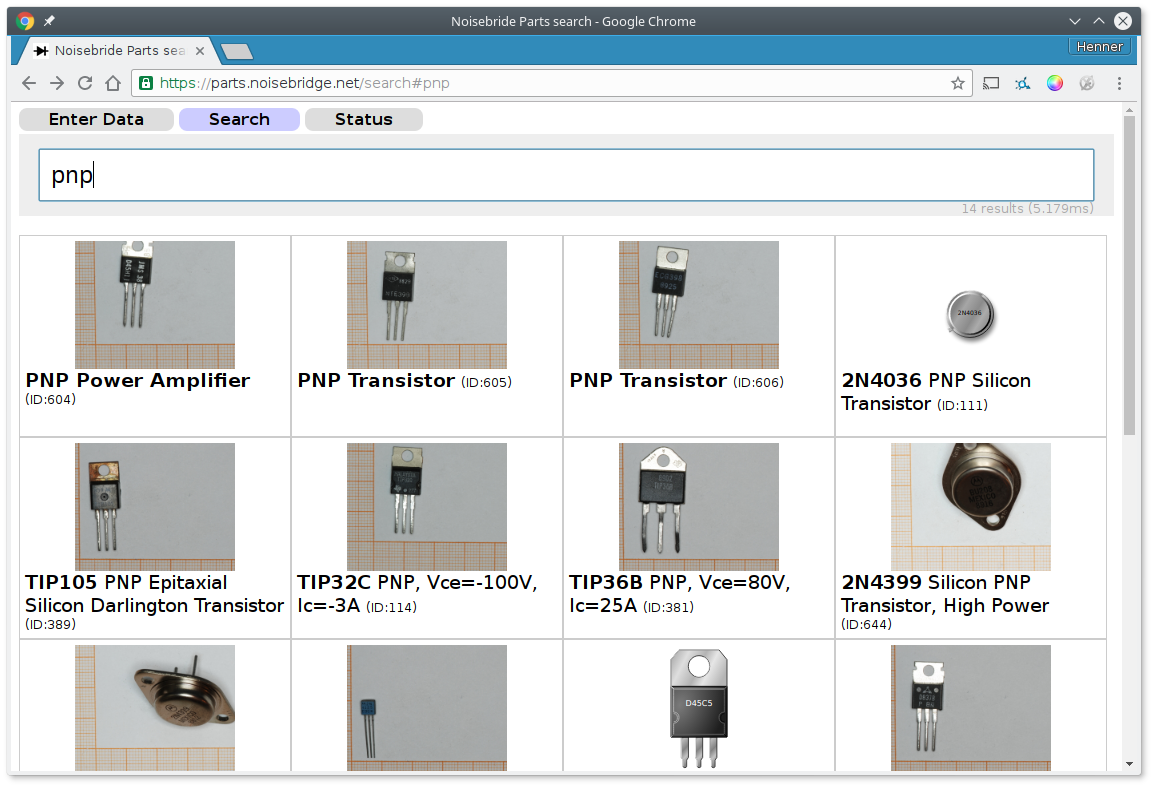Click the TIP36B PNP, Vce=80V title
1154x788 pixels.
679,594
